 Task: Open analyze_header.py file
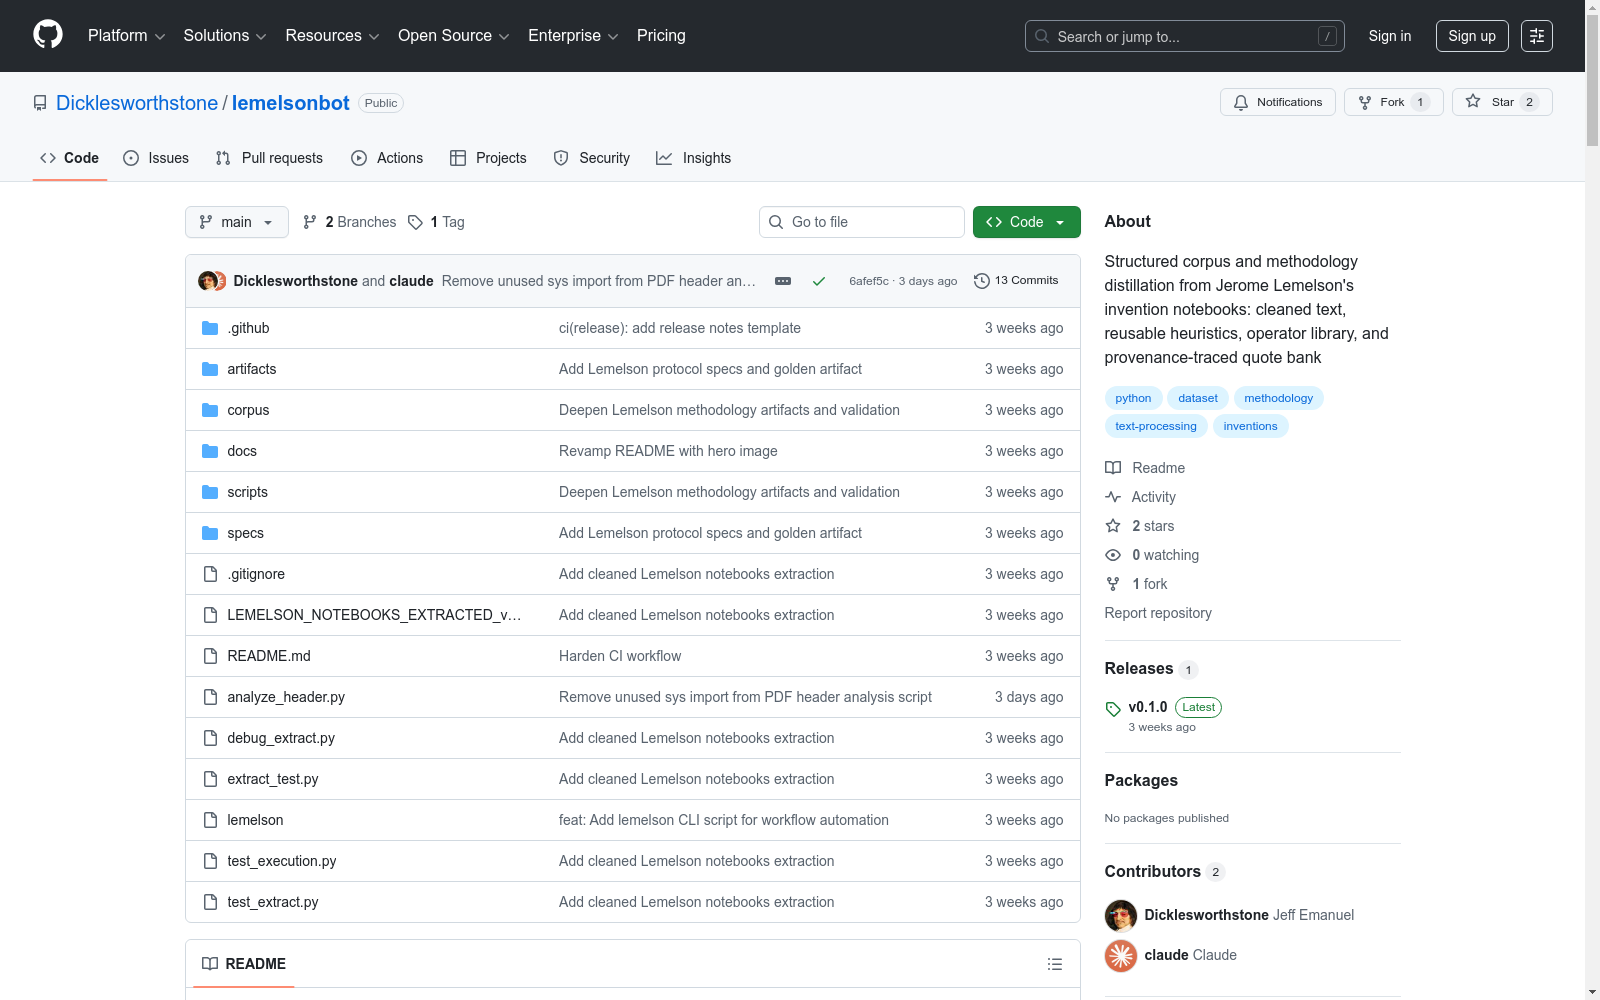(x=286, y=697)
